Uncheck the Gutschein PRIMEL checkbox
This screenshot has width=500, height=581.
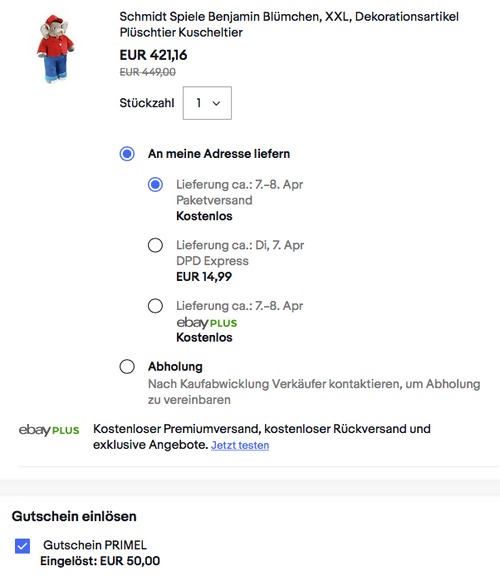click(23, 546)
